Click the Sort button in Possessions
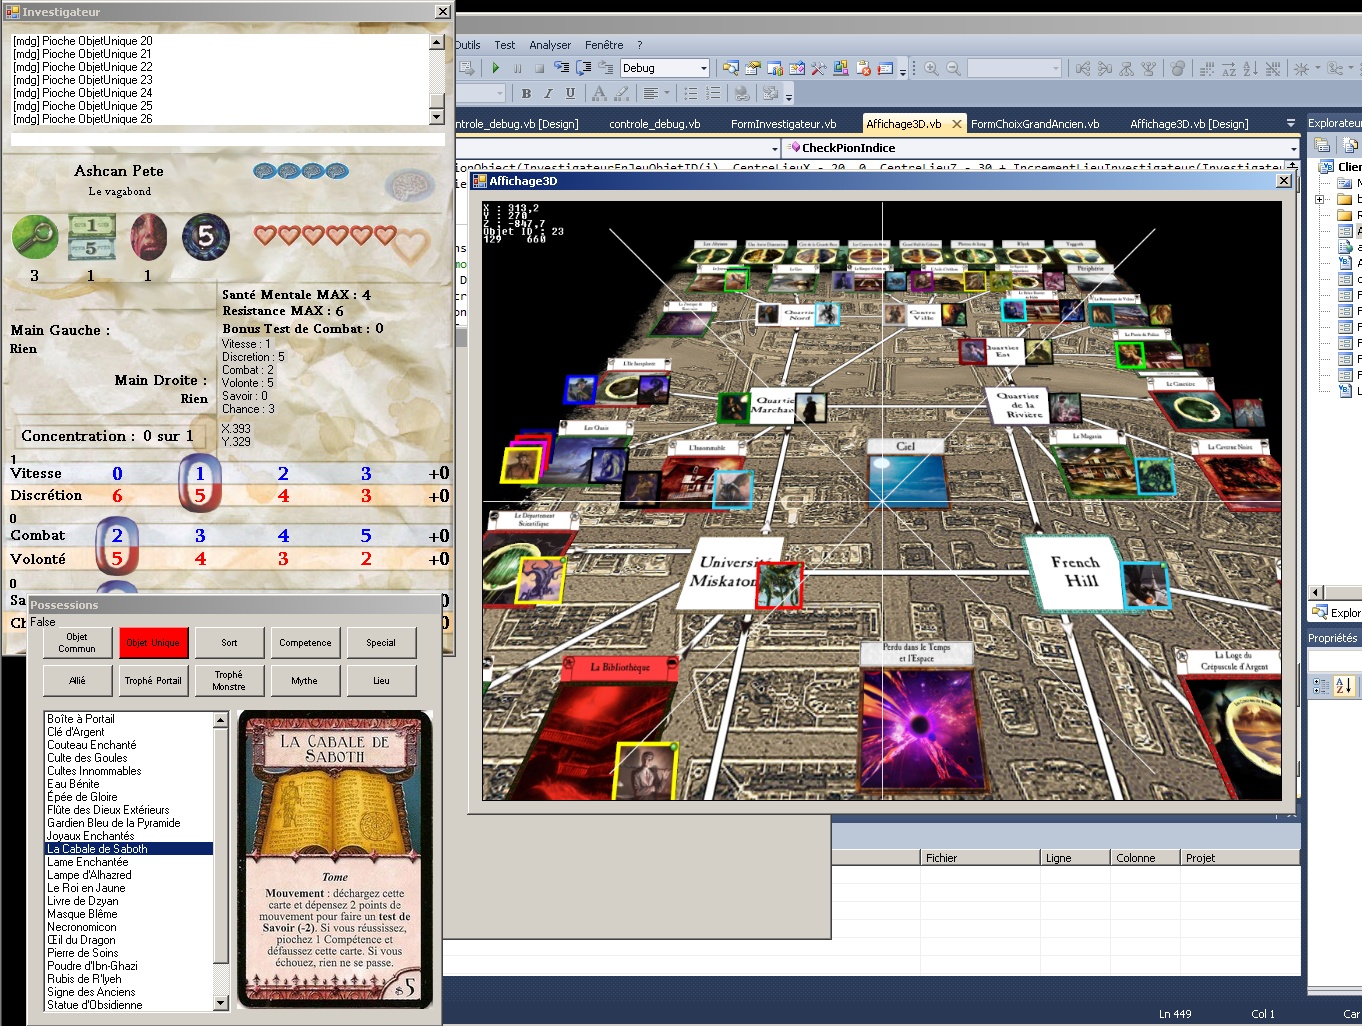This screenshot has width=1362, height=1026. [x=229, y=643]
